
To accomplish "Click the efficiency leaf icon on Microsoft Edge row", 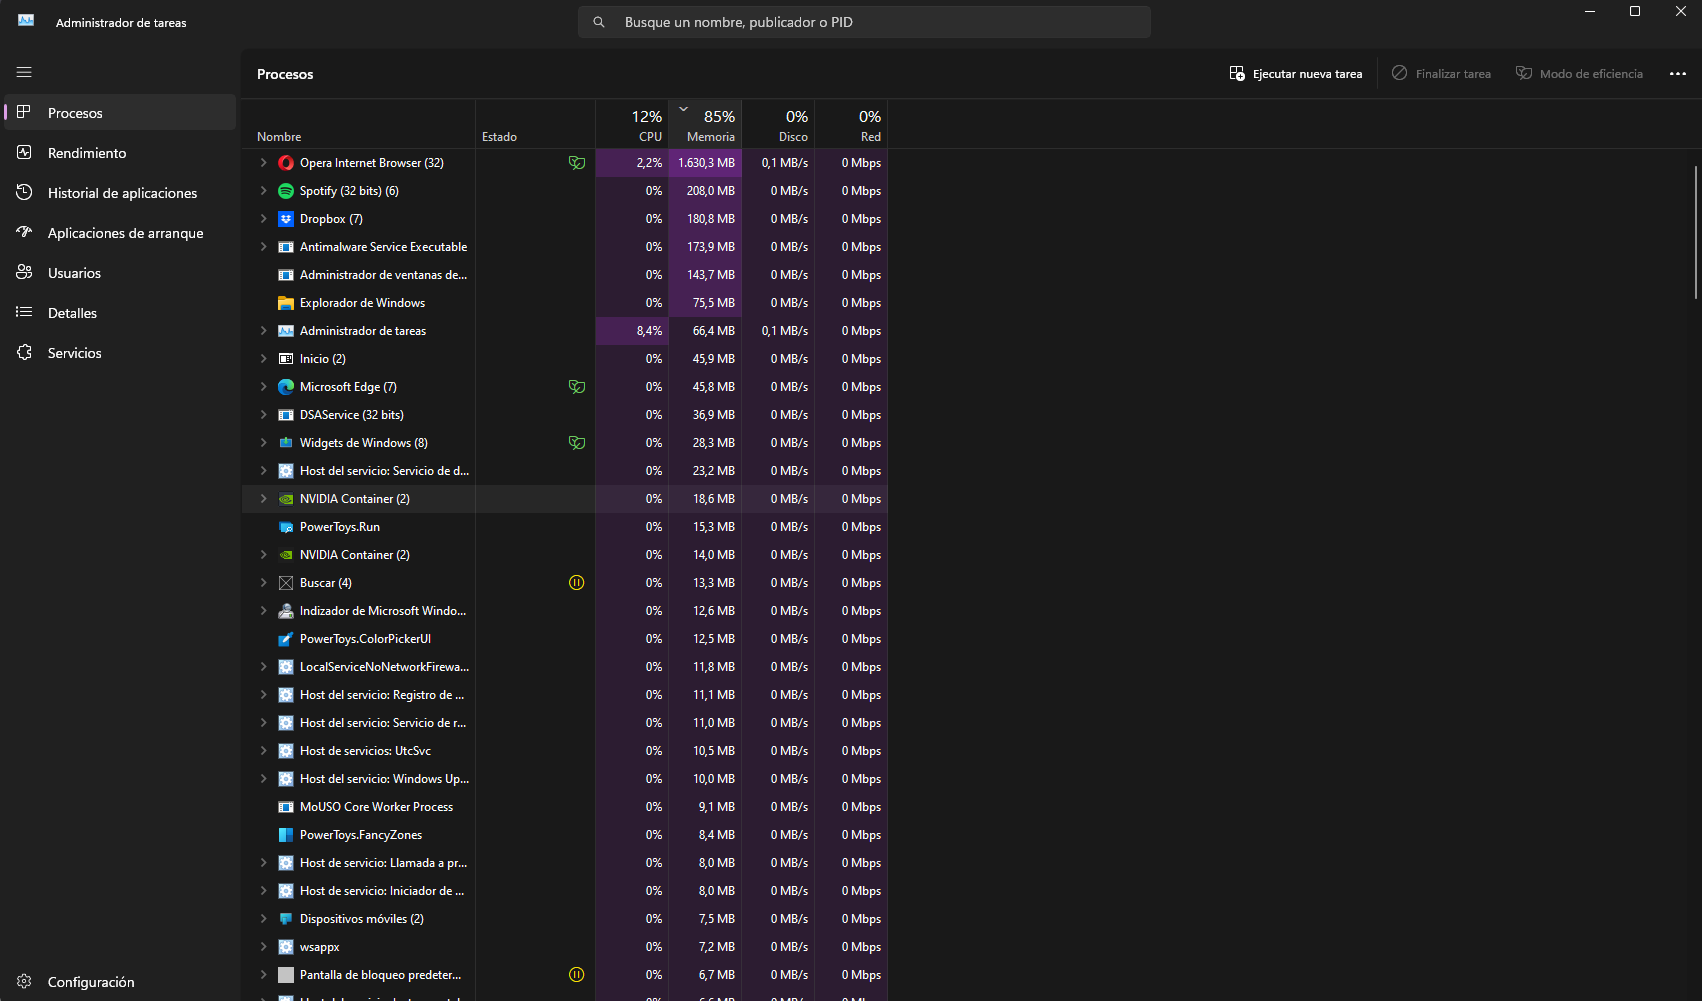I will pyautogui.click(x=577, y=387).
